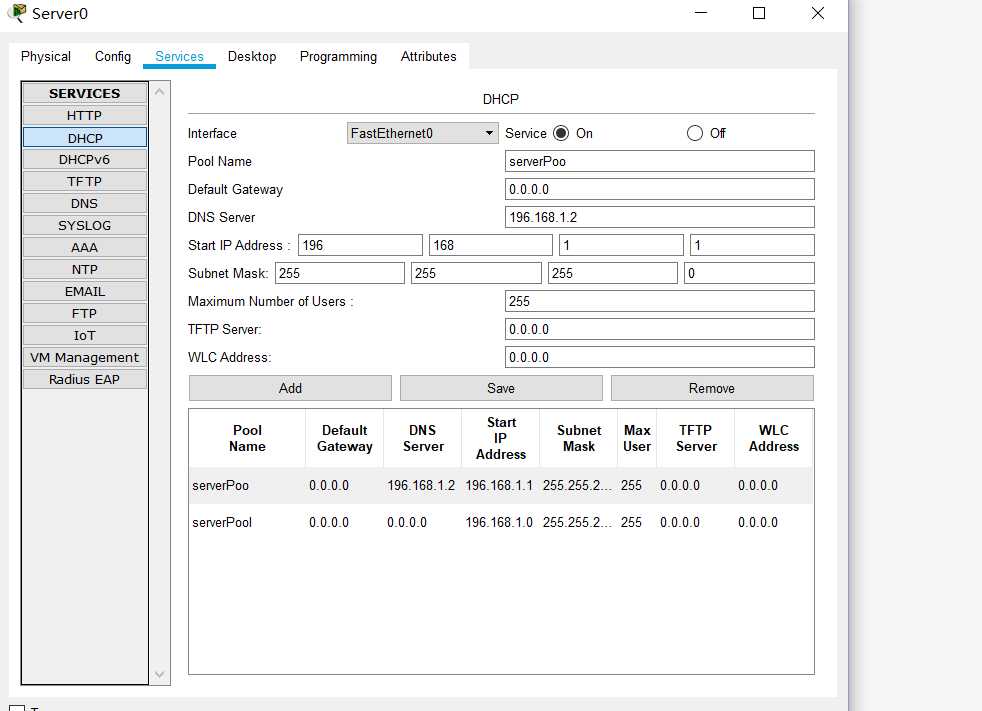The width and height of the screenshot is (982, 711).
Task: Open FTP service settings
Action: pyautogui.click(x=85, y=313)
